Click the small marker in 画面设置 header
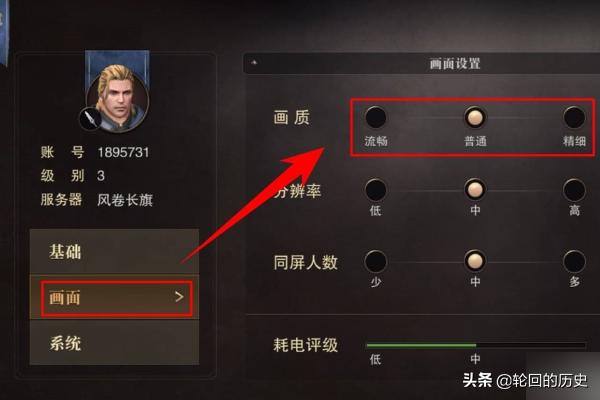This screenshot has width=600, height=400. point(254,62)
